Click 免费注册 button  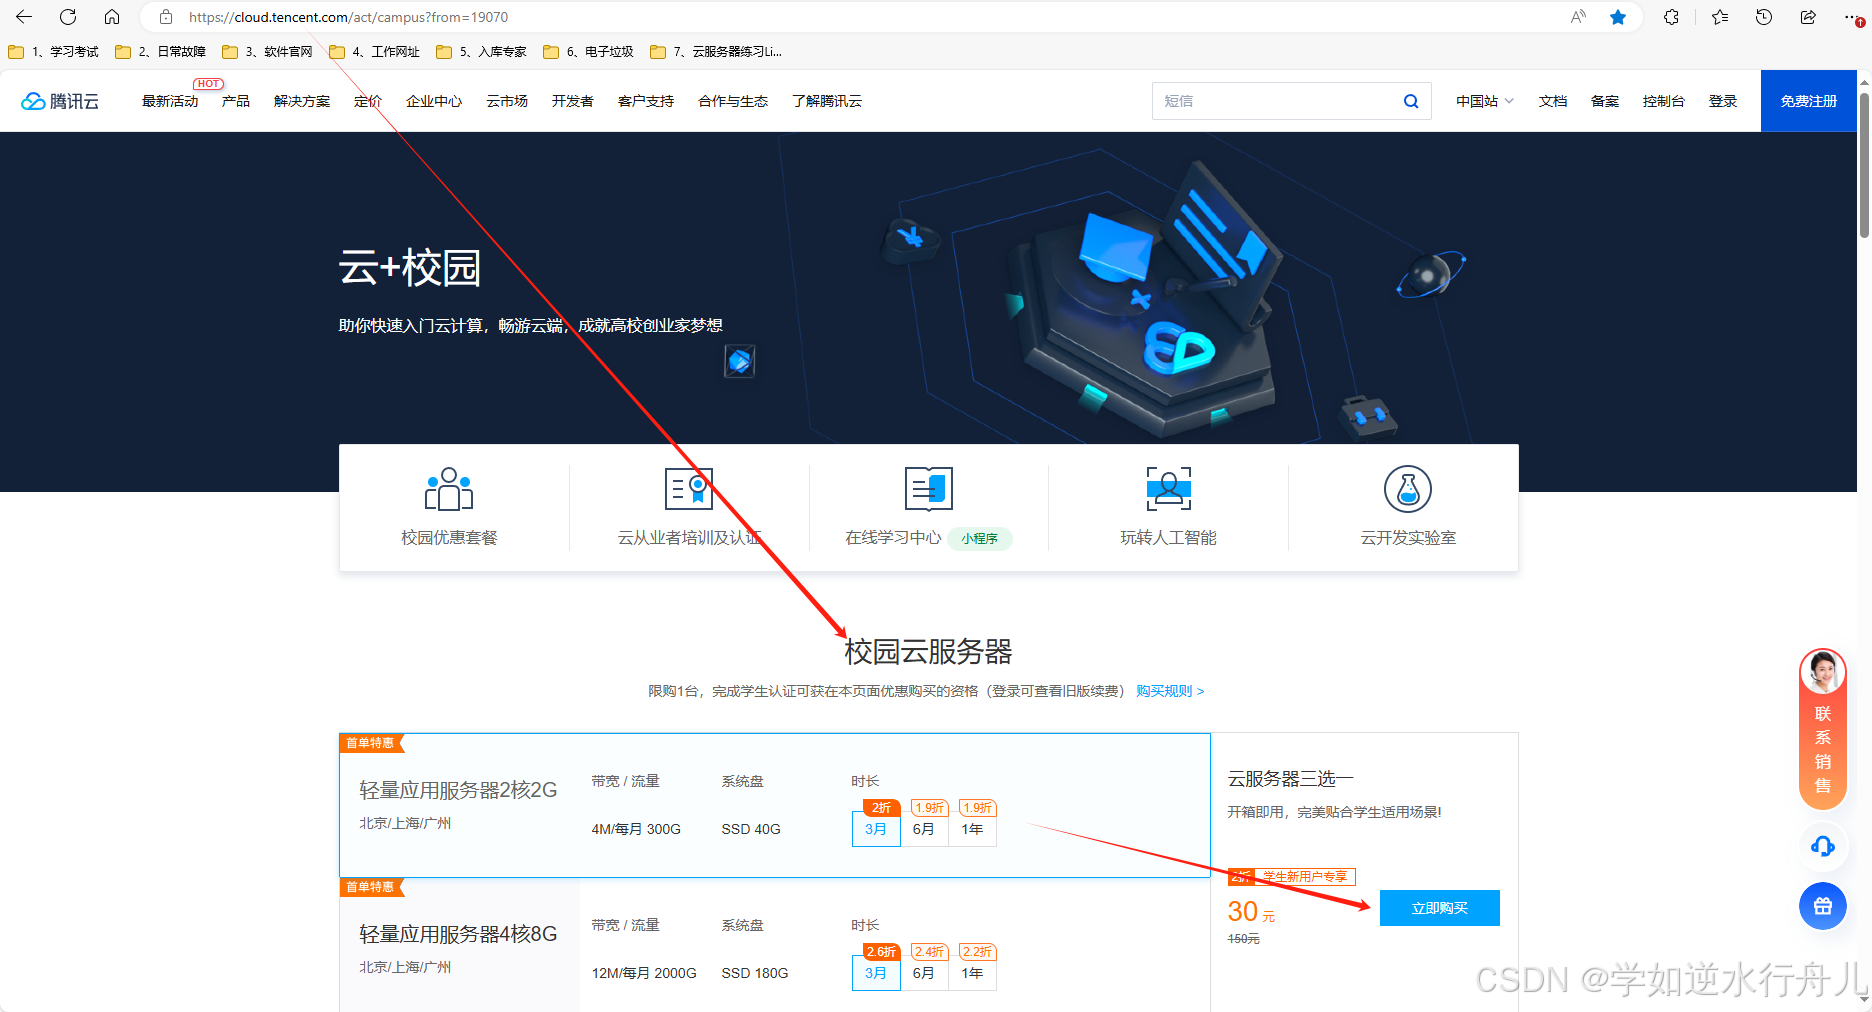pyautogui.click(x=1809, y=101)
